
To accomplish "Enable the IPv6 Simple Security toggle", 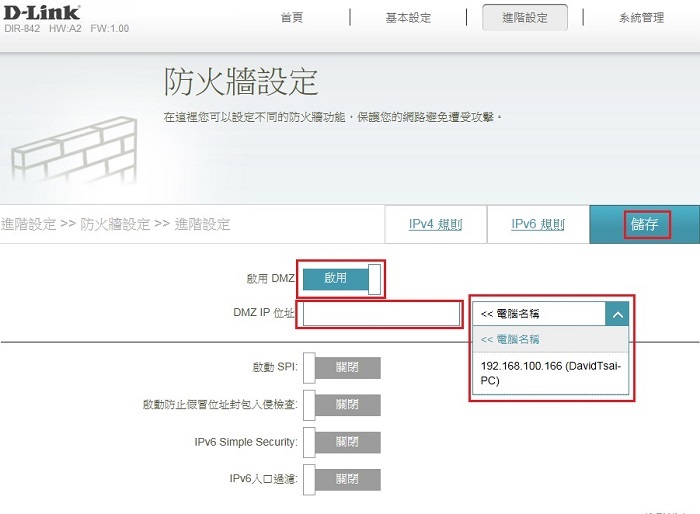I will click(341, 442).
